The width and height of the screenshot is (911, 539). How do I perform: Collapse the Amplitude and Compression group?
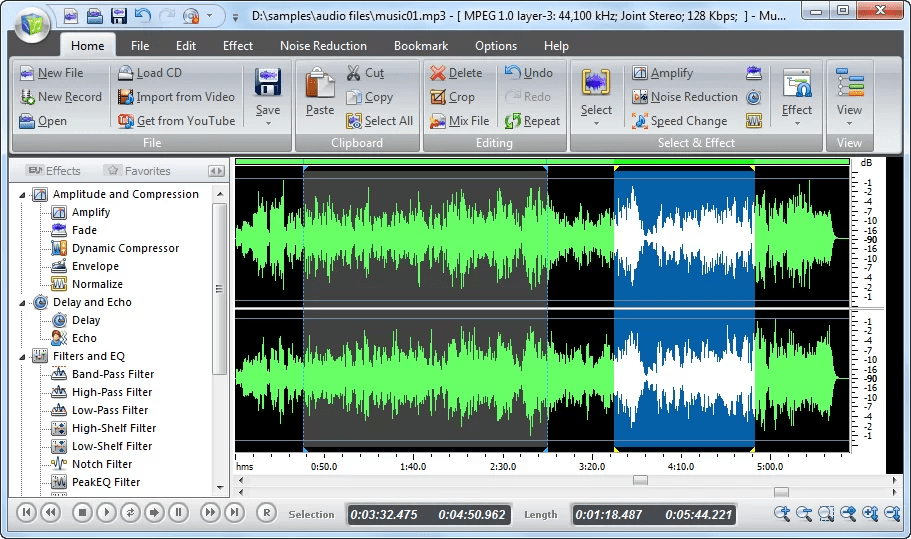click(x=22, y=195)
